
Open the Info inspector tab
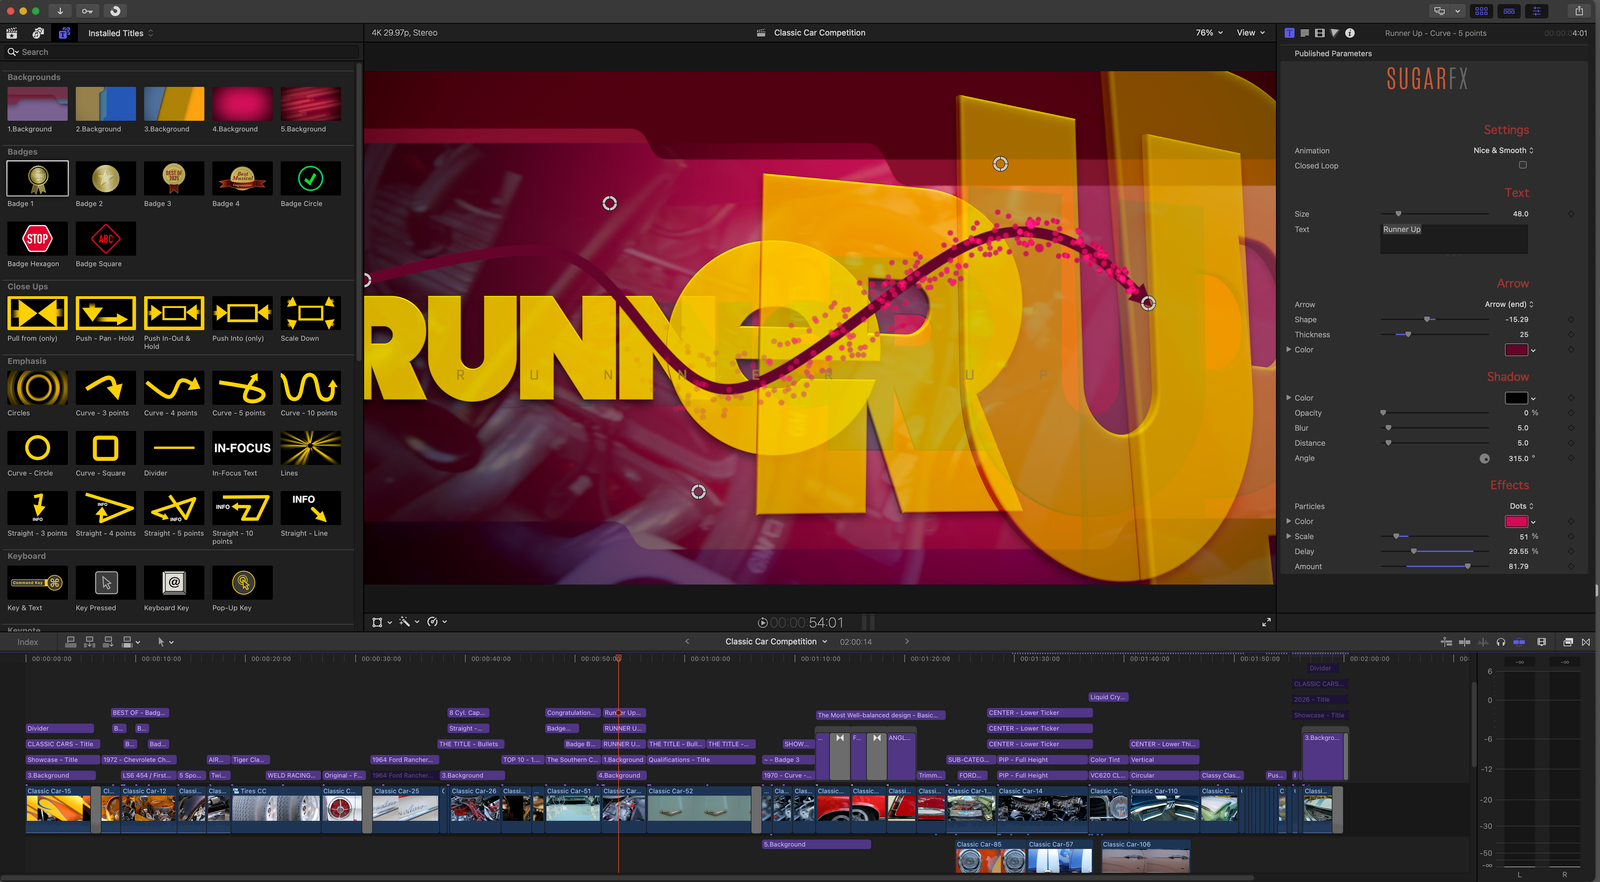pyautogui.click(x=1349, y=33)
